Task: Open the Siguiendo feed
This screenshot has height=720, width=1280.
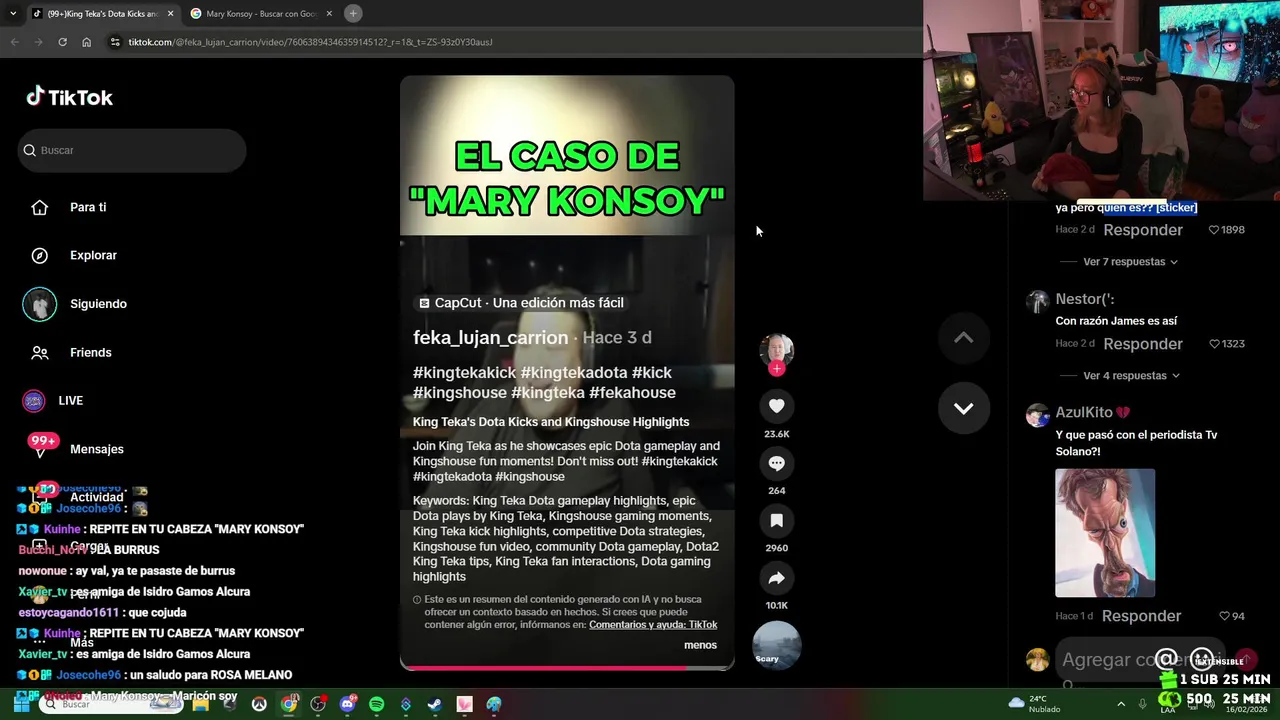Action: coord(98,304)
